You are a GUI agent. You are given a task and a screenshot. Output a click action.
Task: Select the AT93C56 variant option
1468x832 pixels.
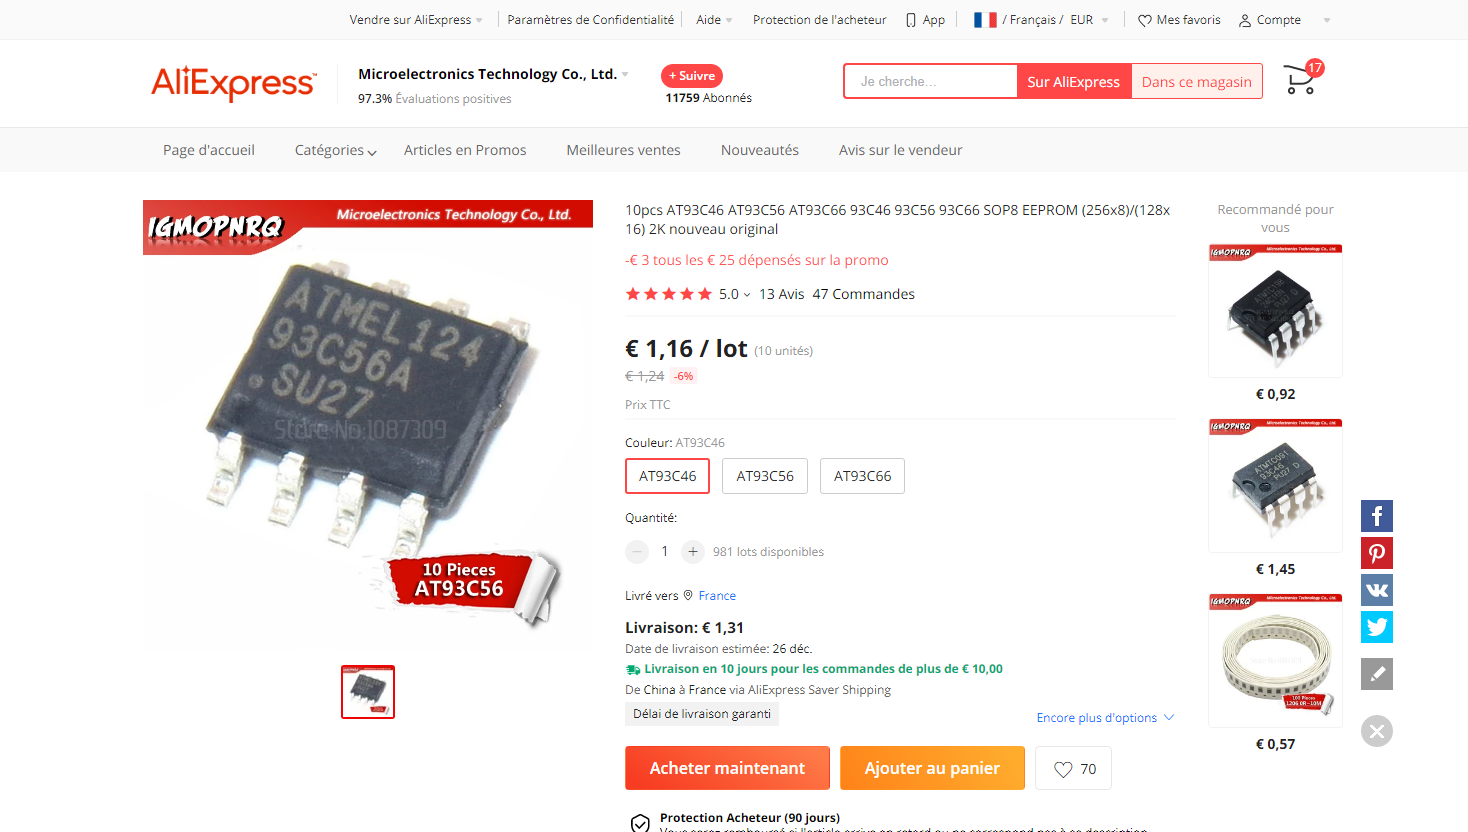(x=765, y=476)
